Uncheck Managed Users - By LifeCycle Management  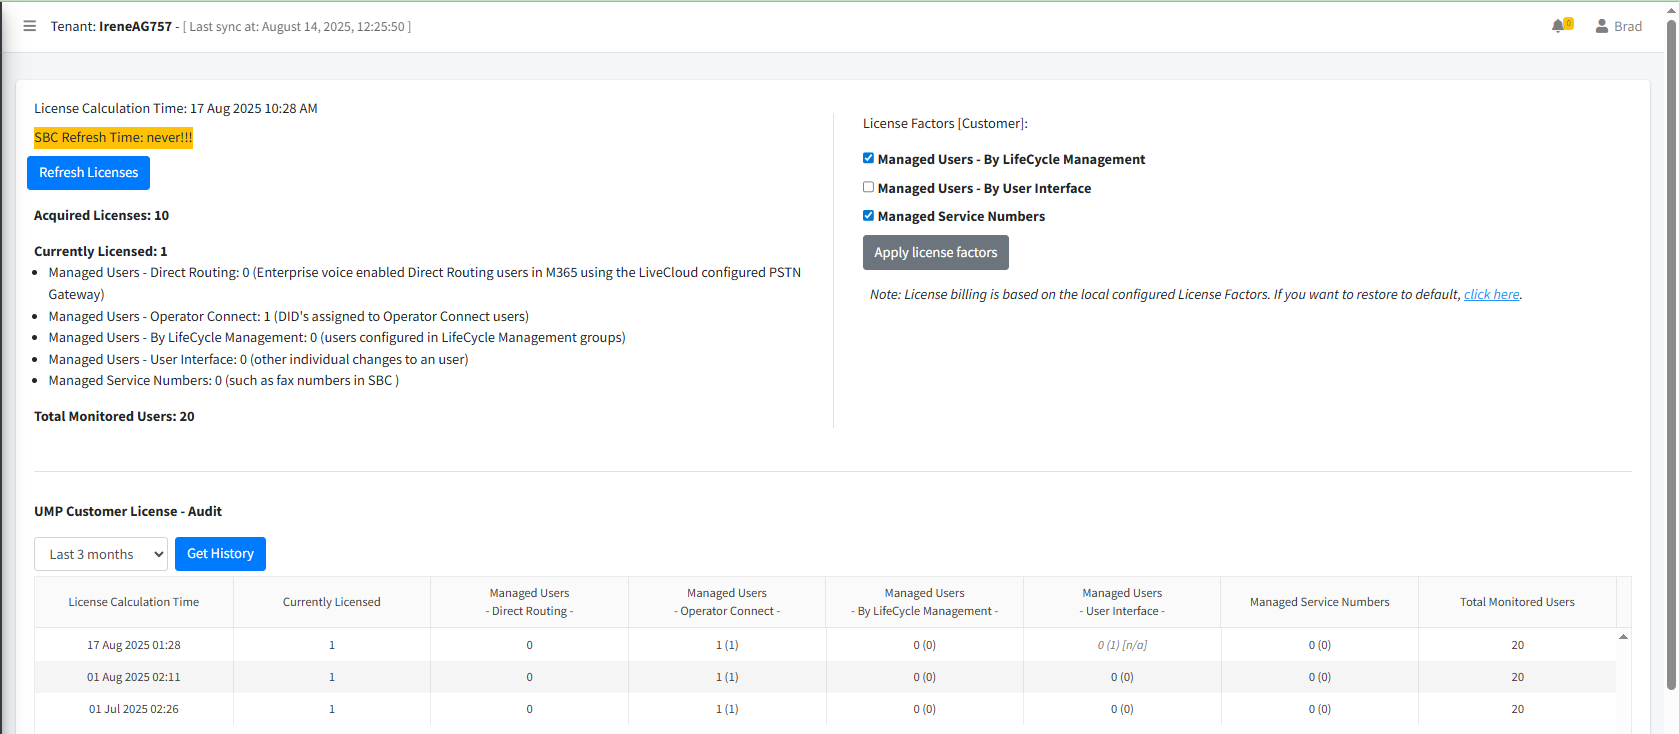pos(868,158)
